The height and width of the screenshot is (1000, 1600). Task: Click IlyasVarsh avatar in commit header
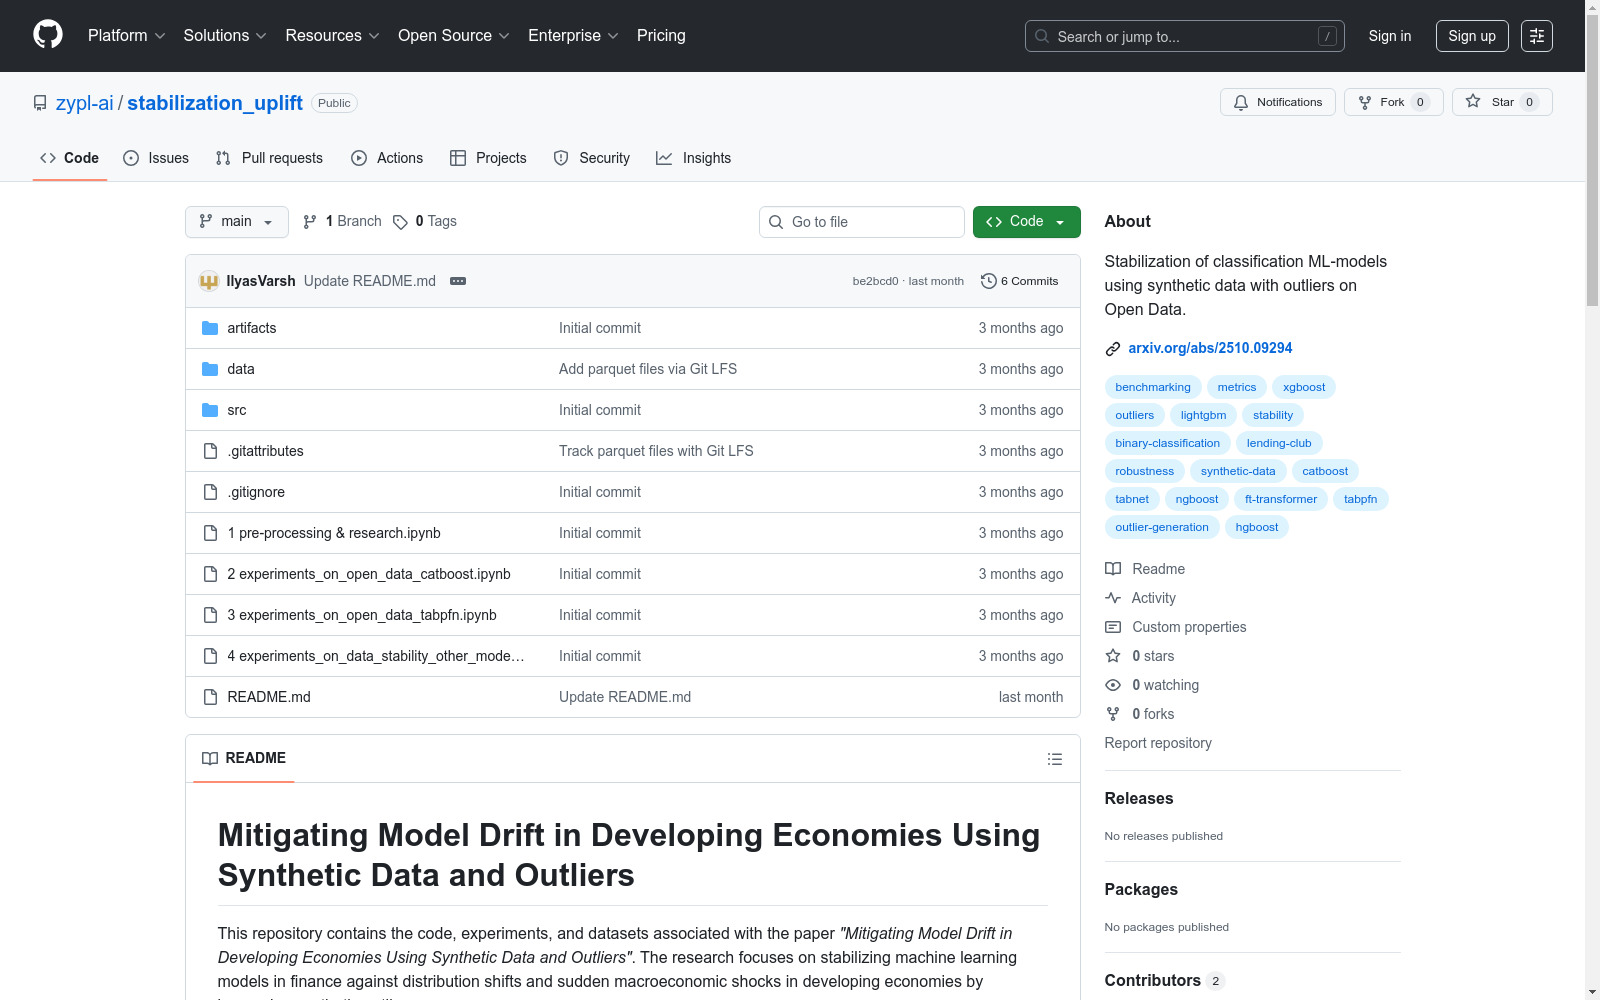click(208, 281)
